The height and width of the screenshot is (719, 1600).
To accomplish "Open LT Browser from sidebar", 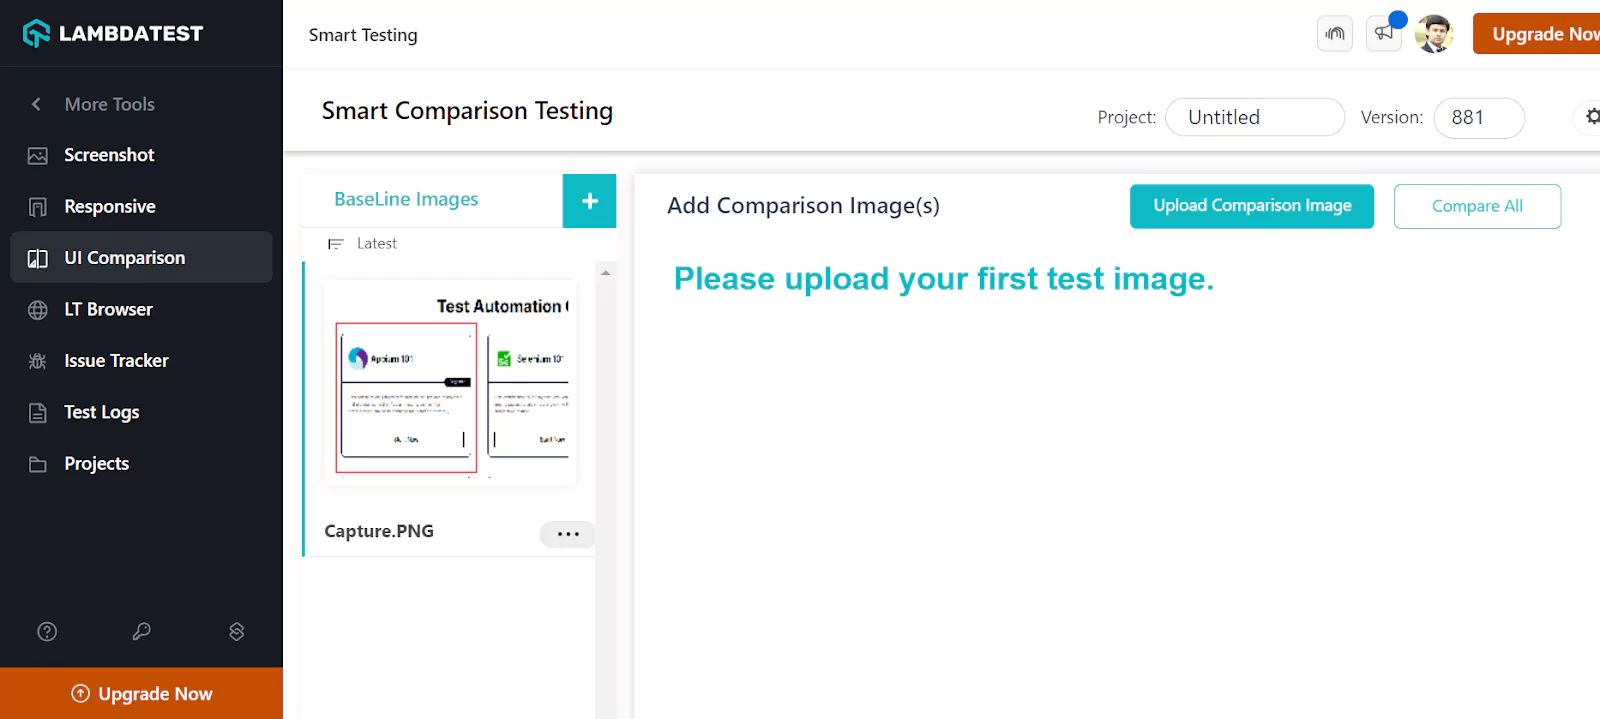I will pyautogui.click(x=108, y=309).
